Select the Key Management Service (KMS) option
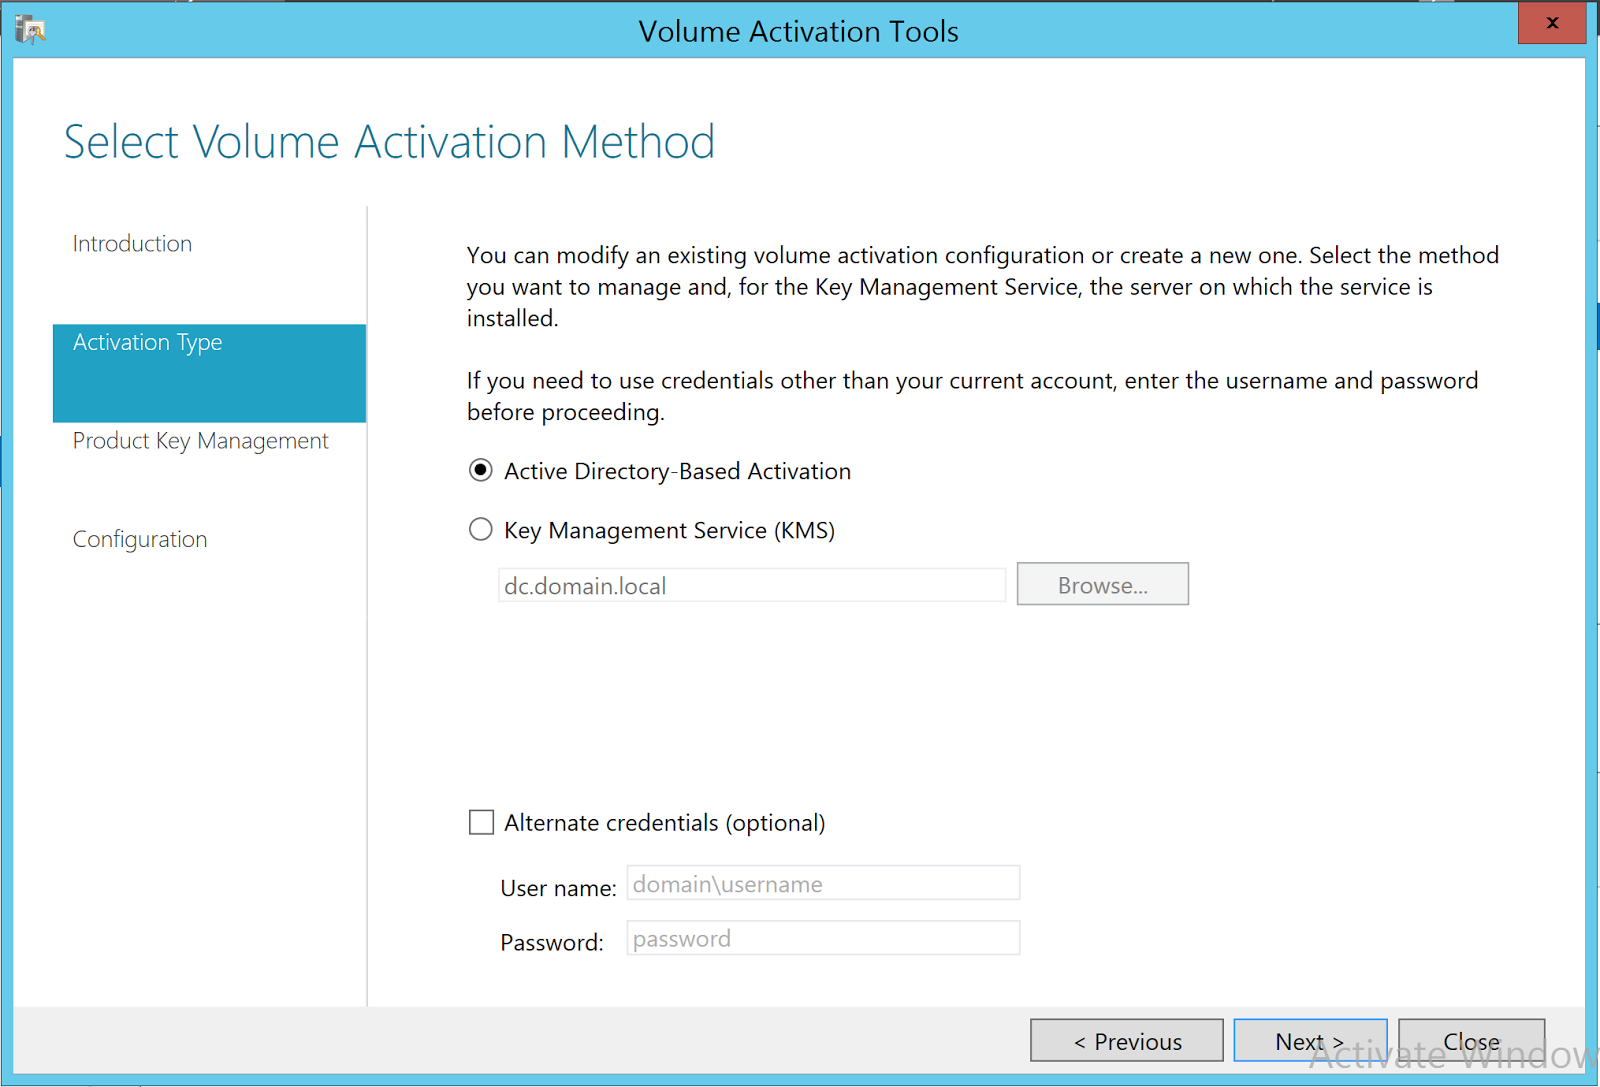The width and height of the screenshot is (1600, 1087). [481, 529]
